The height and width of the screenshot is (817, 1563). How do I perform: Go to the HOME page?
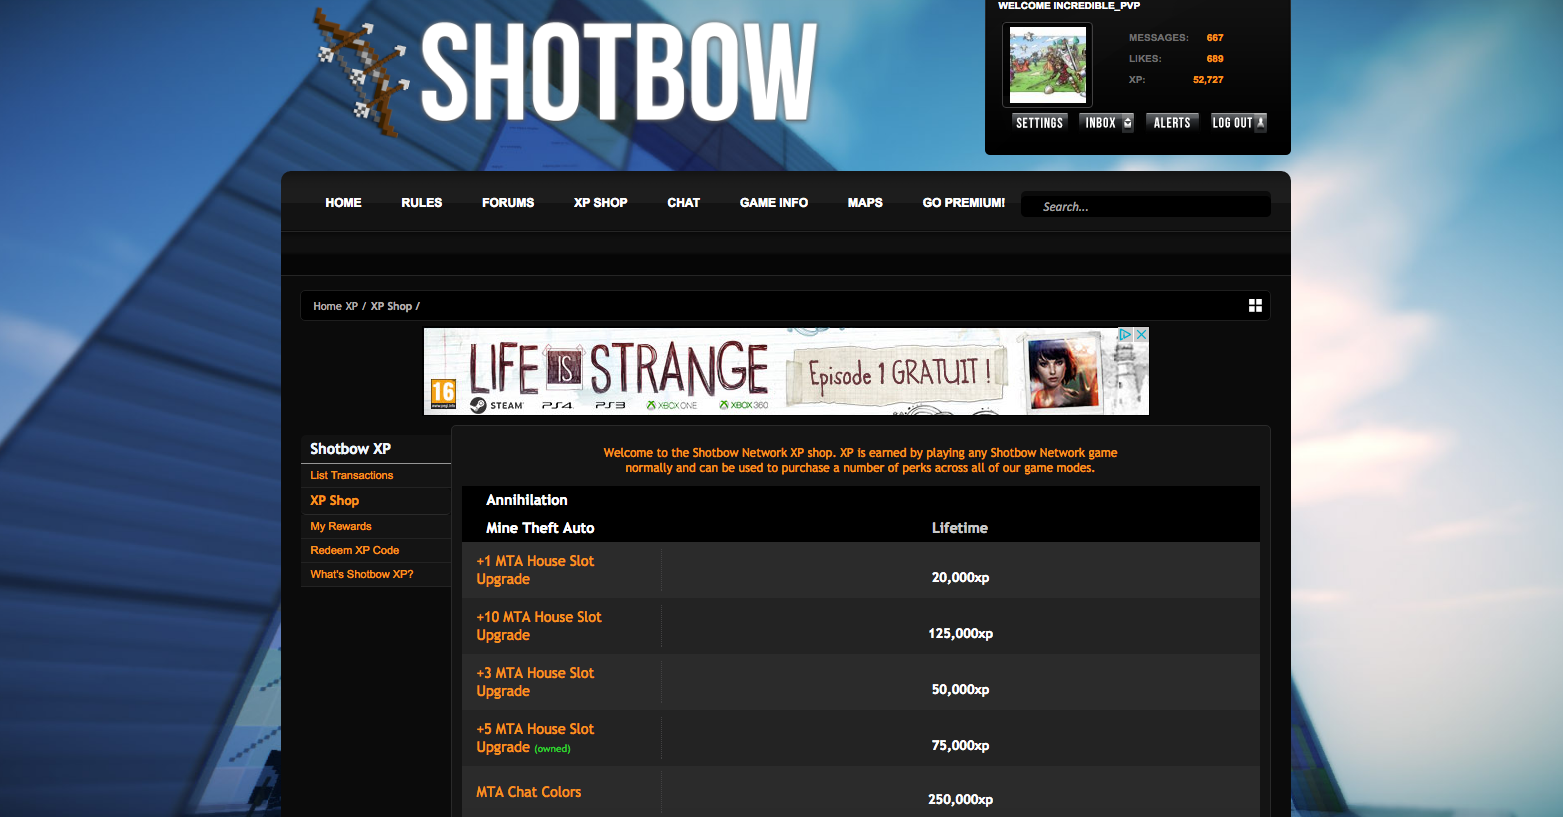point(343,203)
